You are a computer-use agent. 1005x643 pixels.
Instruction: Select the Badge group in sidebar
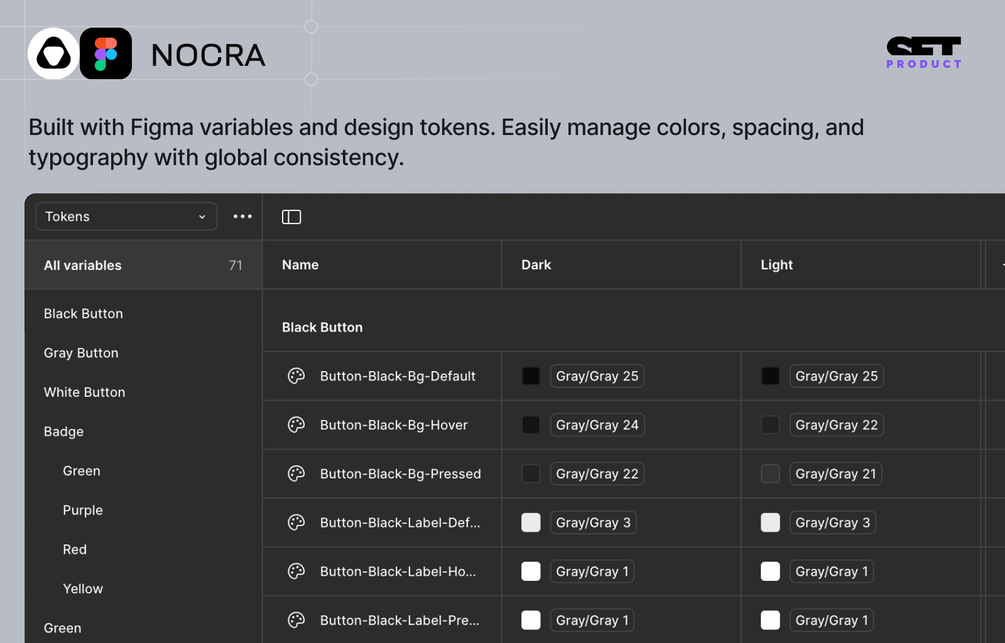[63, 431]
